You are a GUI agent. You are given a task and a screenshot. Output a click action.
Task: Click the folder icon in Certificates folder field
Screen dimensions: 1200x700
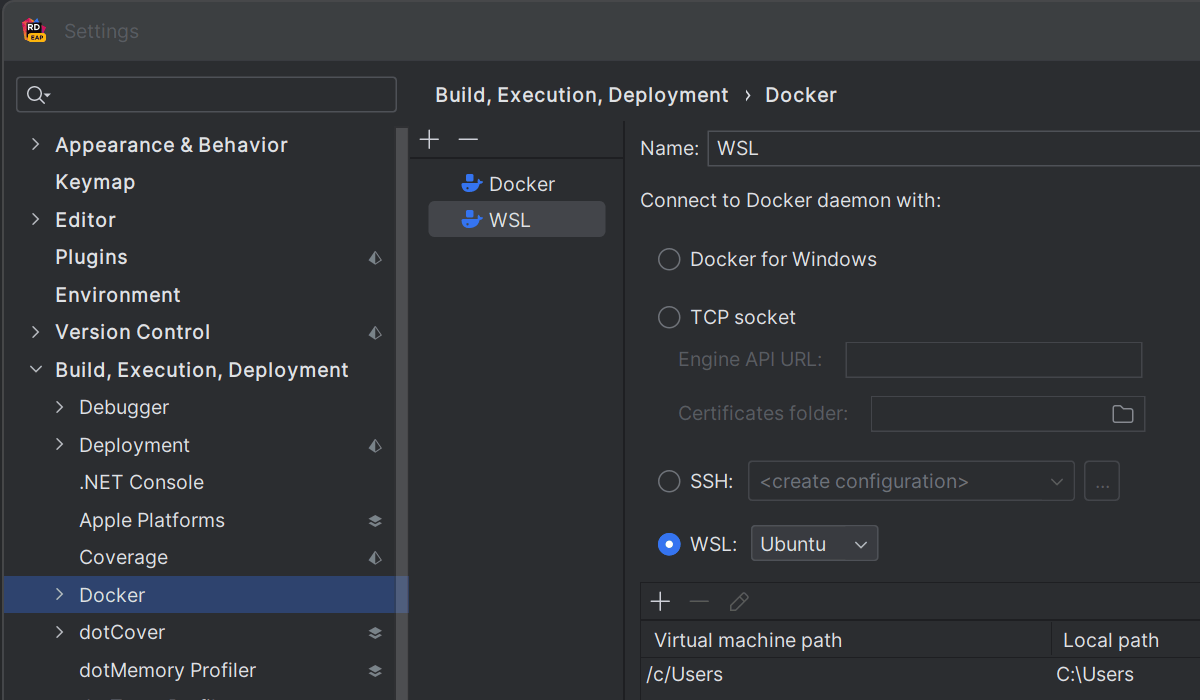pos(1122,414)
